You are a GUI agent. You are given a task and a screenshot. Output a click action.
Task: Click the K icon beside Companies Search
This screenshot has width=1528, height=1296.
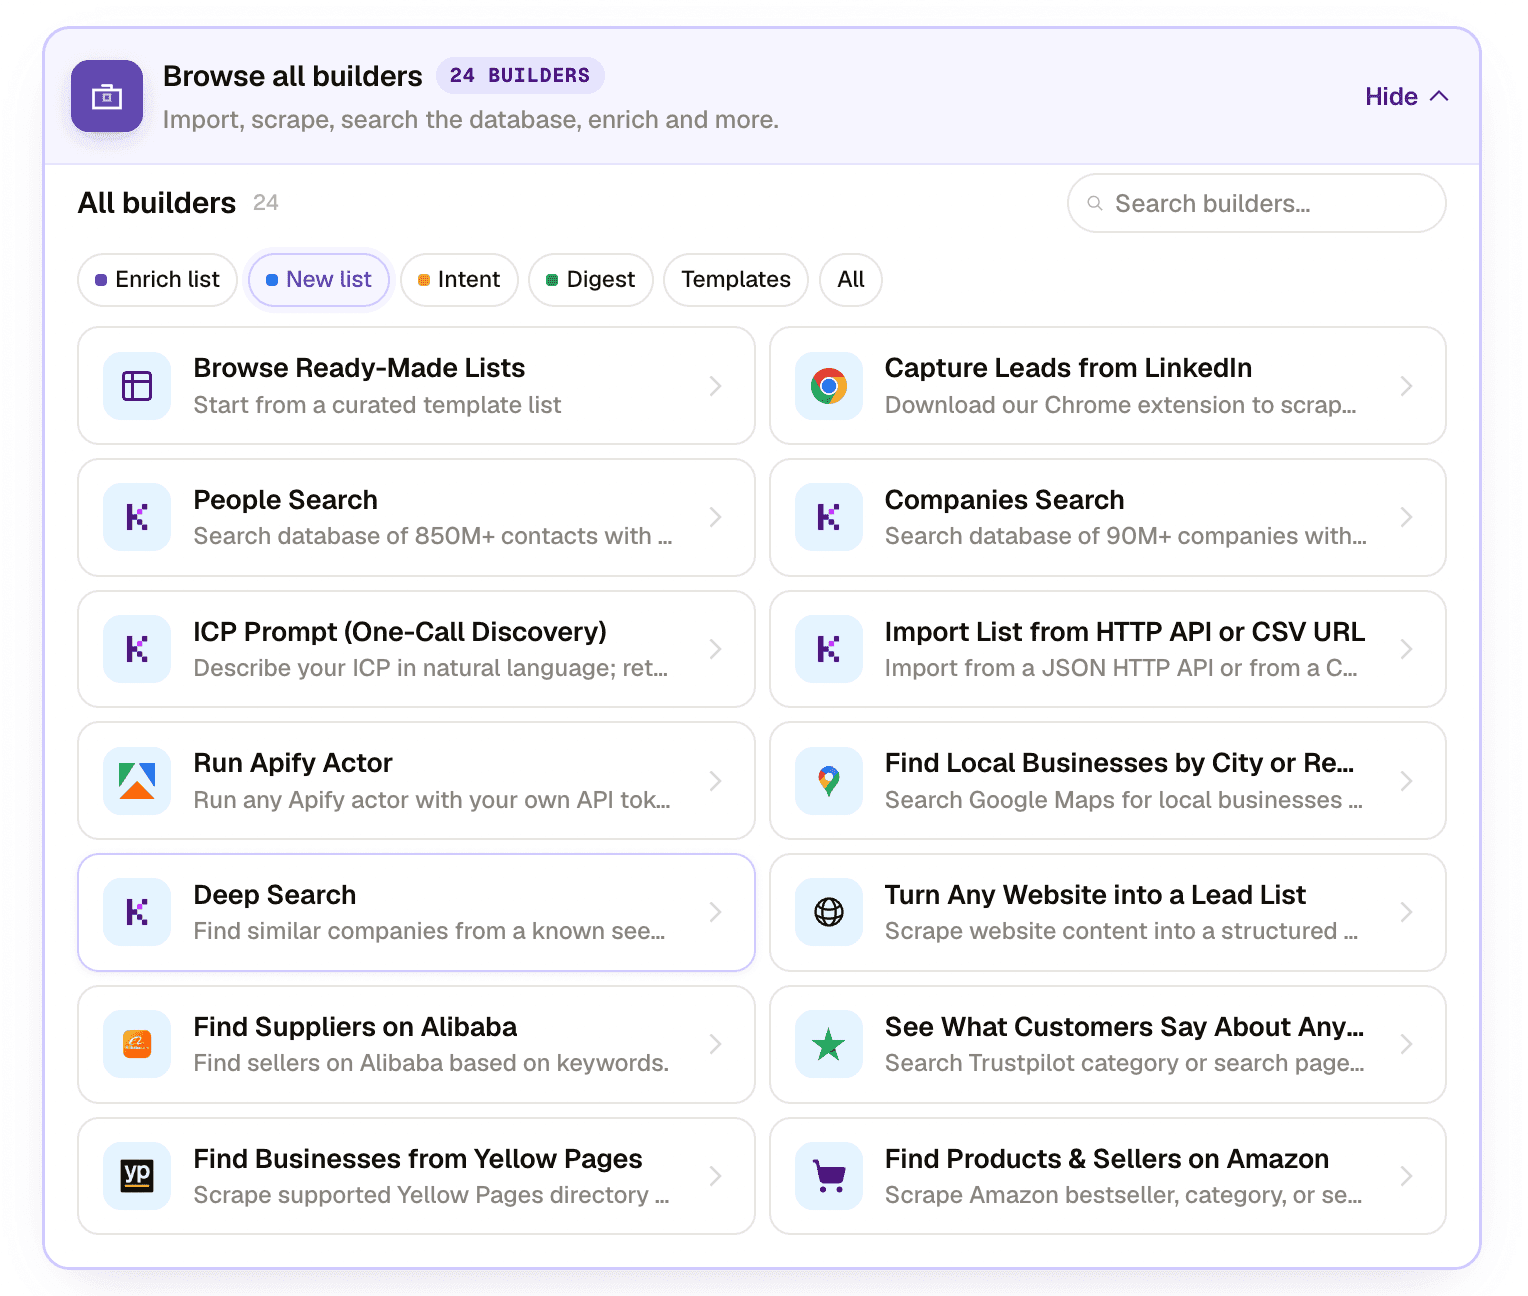point(829,517)
